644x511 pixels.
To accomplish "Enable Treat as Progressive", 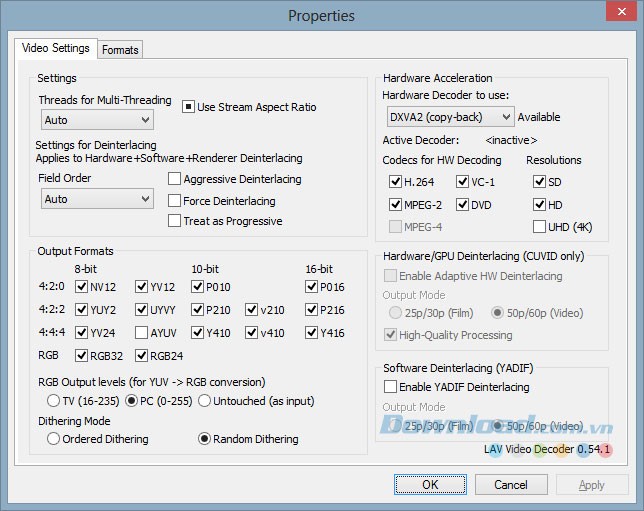I will click(175, 221).
